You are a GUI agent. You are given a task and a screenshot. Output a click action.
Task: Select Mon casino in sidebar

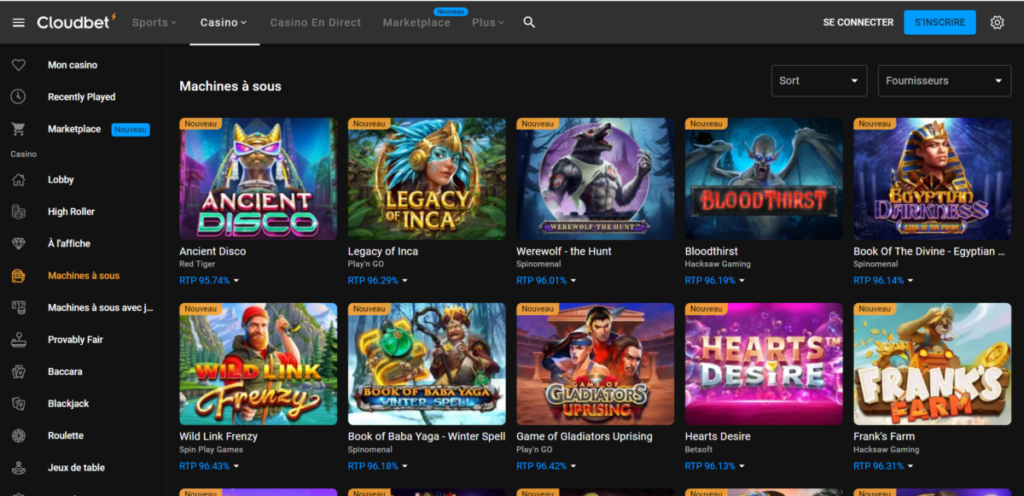pyautogui.click(x=72, y=65)
